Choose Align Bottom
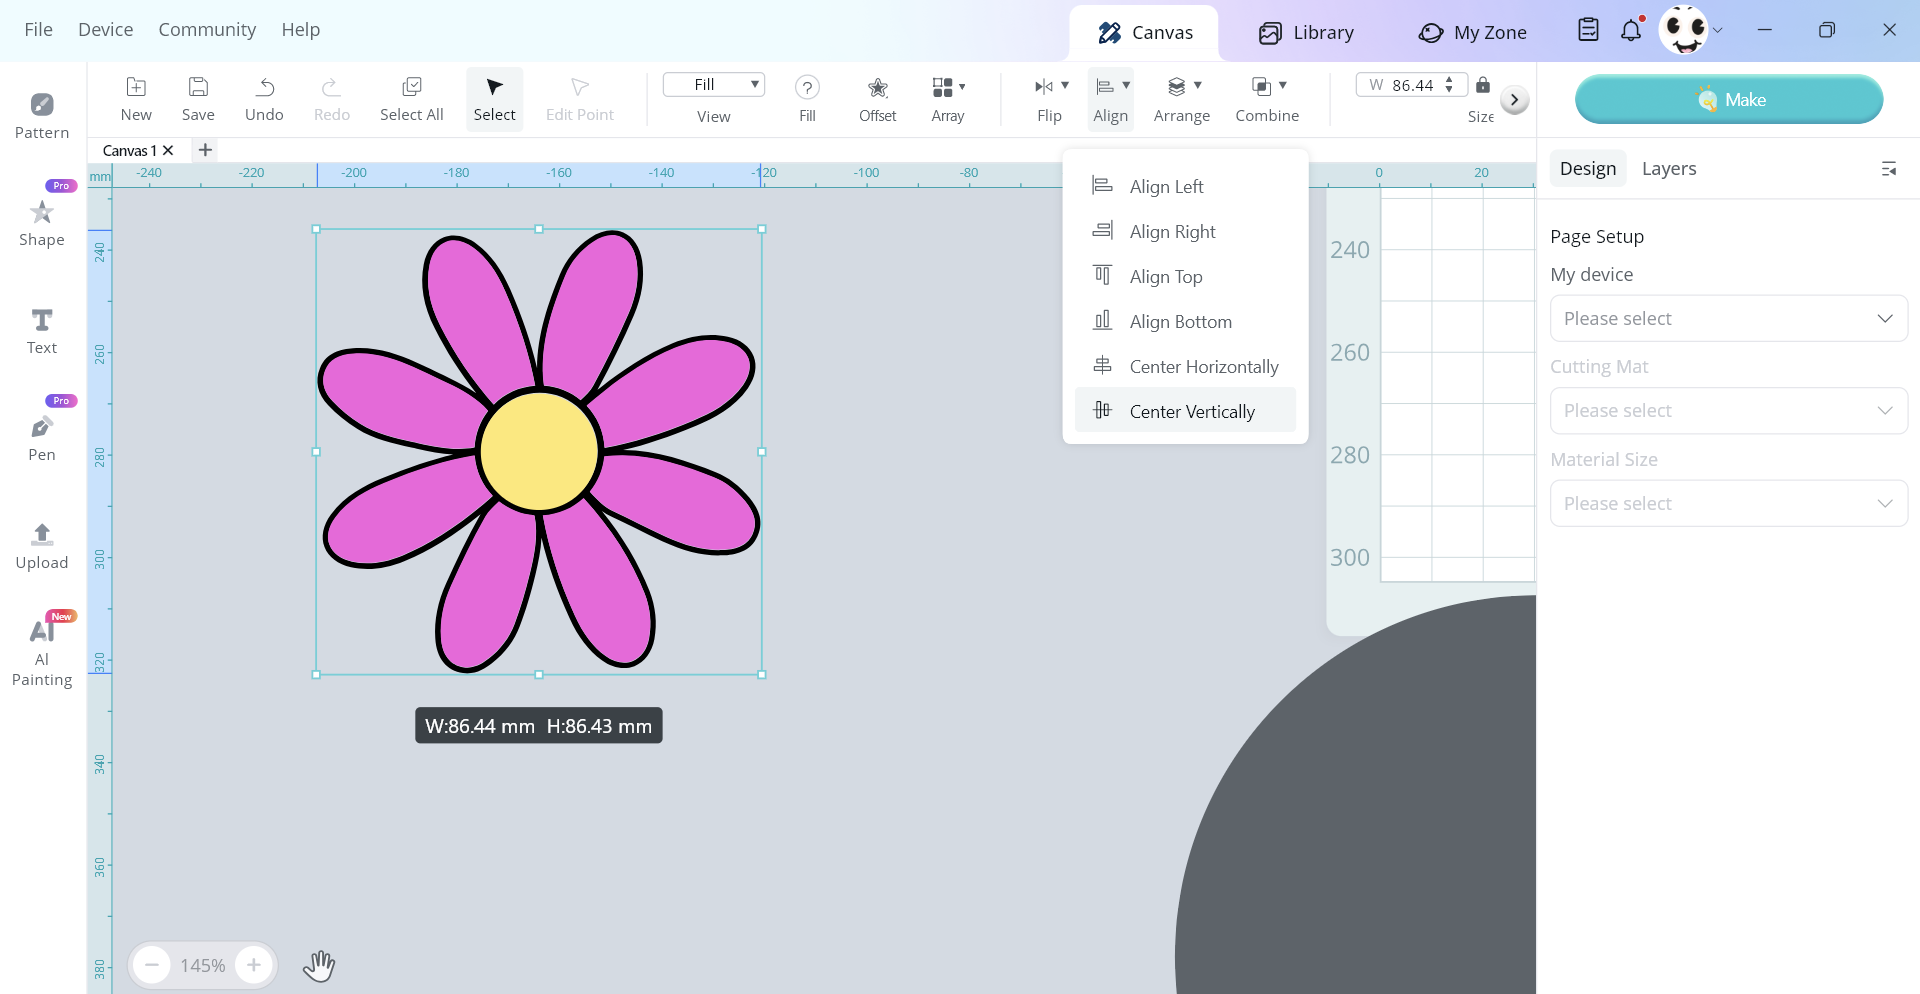 tap(1185, 322)
